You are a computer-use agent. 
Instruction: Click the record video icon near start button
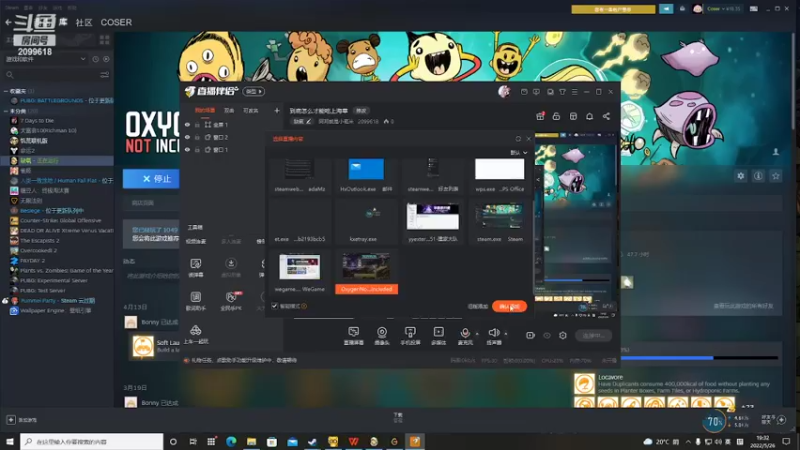pos(530,335)
